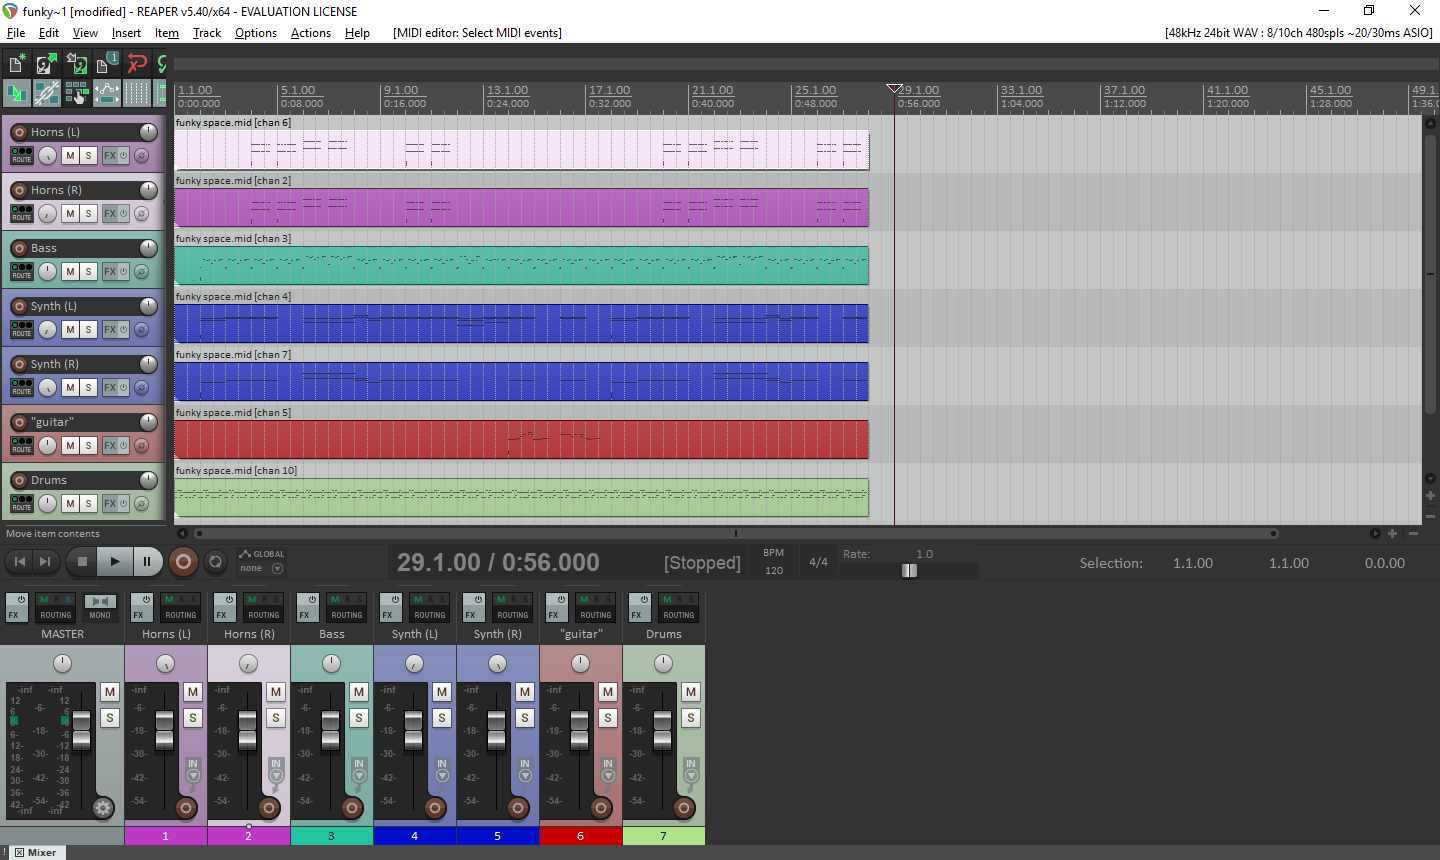This screenshot has width=1440, height=860.
Task: Open ROUTE button on Horns (L) track
Action: coord(21,155)
